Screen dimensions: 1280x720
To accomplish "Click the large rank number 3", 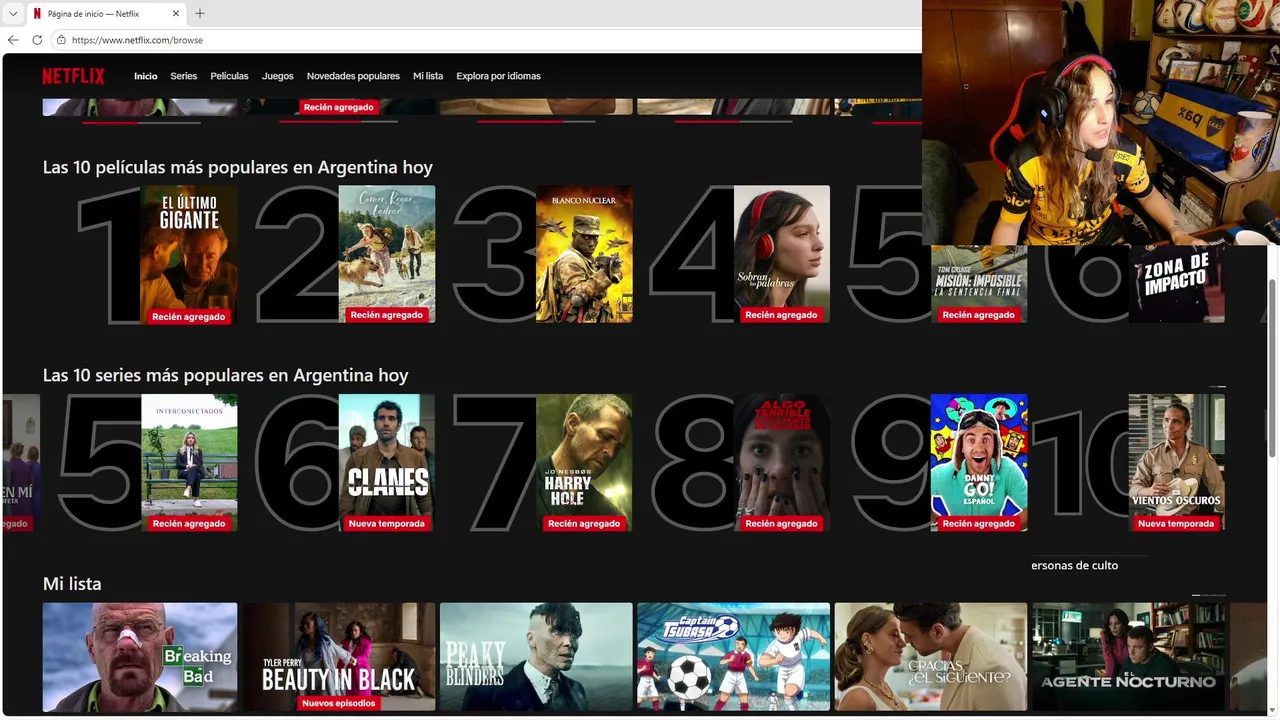I will (495, 254).
